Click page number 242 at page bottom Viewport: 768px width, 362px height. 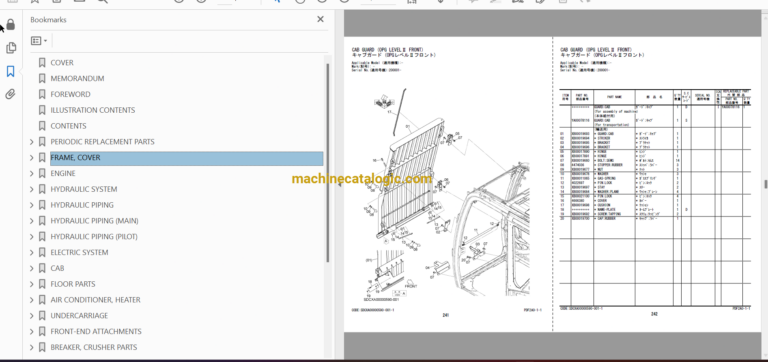coord(654,314)
